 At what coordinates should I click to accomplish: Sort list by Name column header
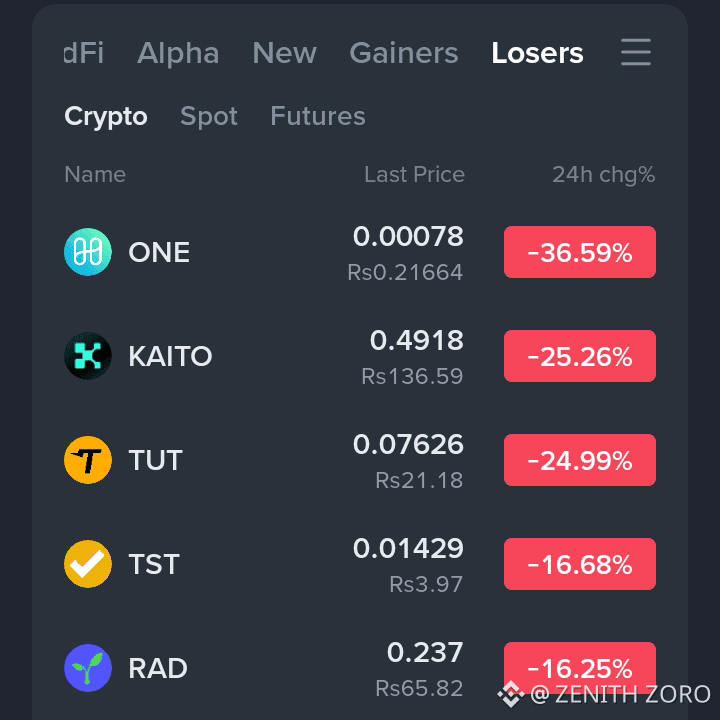[95, 174]
